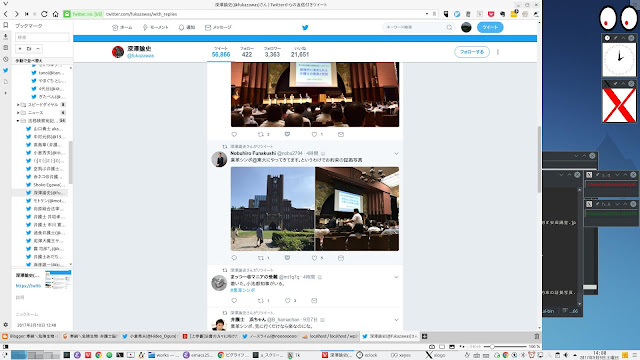This screenshot has height=360, width=640.
Task: Open dropdown on まっつーマニア tweet
Action: 396,277
